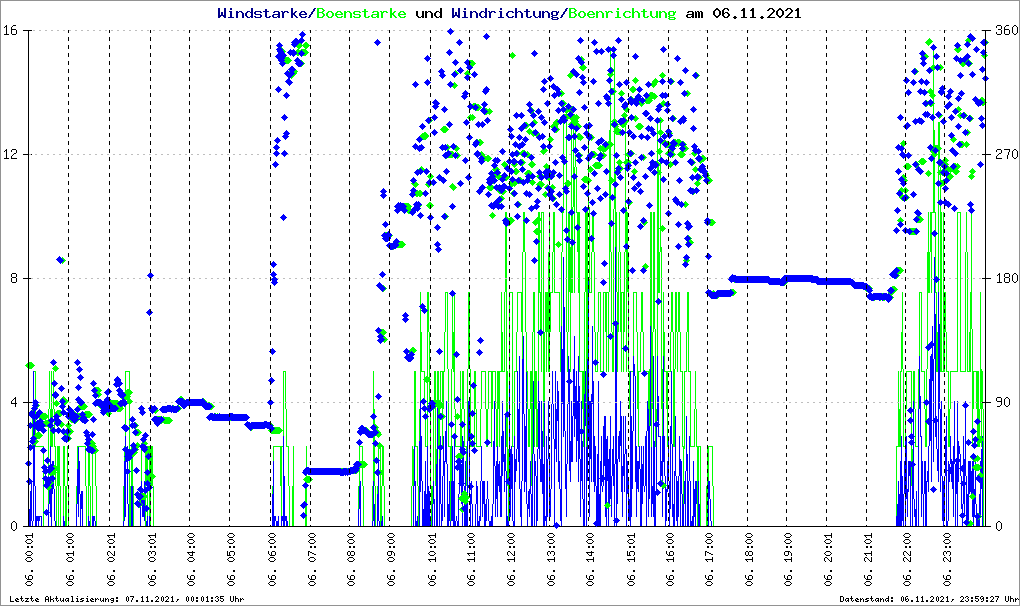Screen dimensions: 1020x606
Task: Click the '06. 11:00' time axis label
Action: point(470,559)
